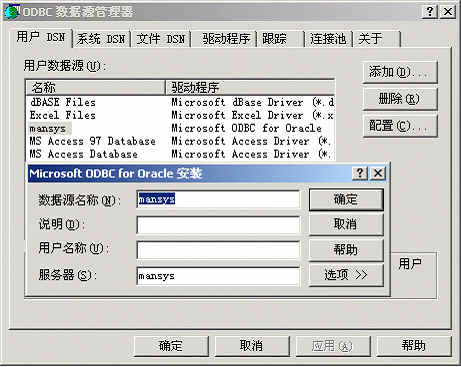Click inside the 用户名称 input field
Screen dimensions: 461x367
click(x=218, y=250)
